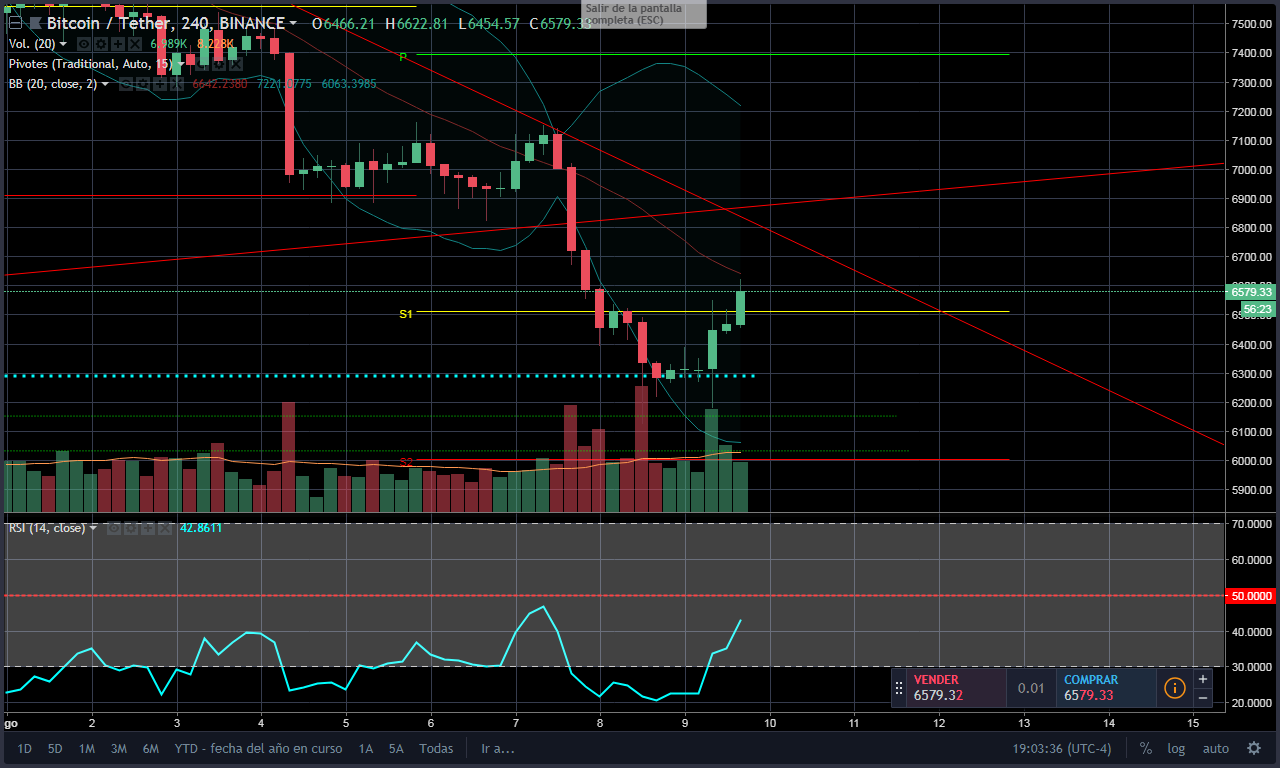Show the Todas full time range

[x=436, y=748]
